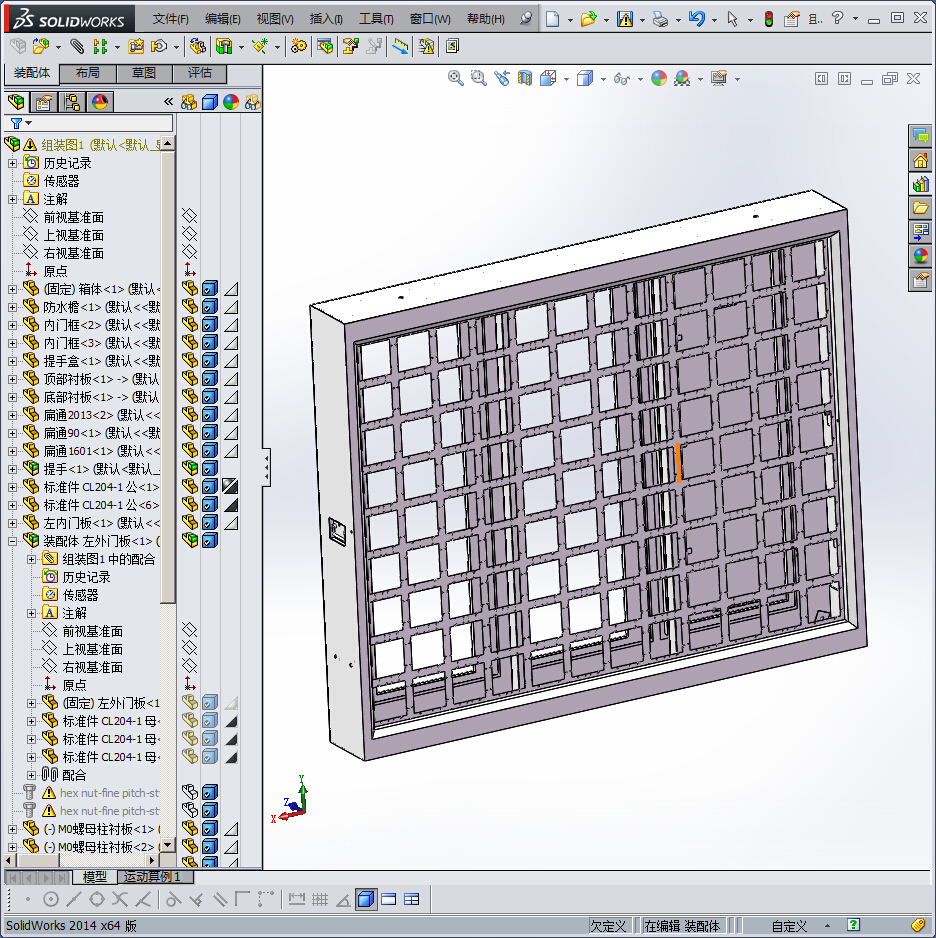
Task: Click the SolidWorks Resources home icon
Action: click(920, 161)
